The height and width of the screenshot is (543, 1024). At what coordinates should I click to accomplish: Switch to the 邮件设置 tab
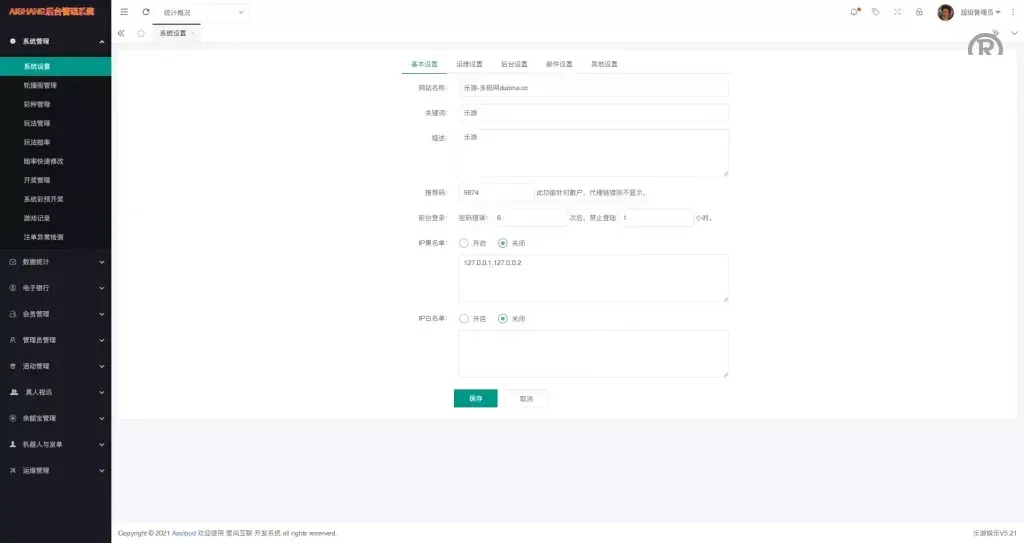(x=559, y=64)
